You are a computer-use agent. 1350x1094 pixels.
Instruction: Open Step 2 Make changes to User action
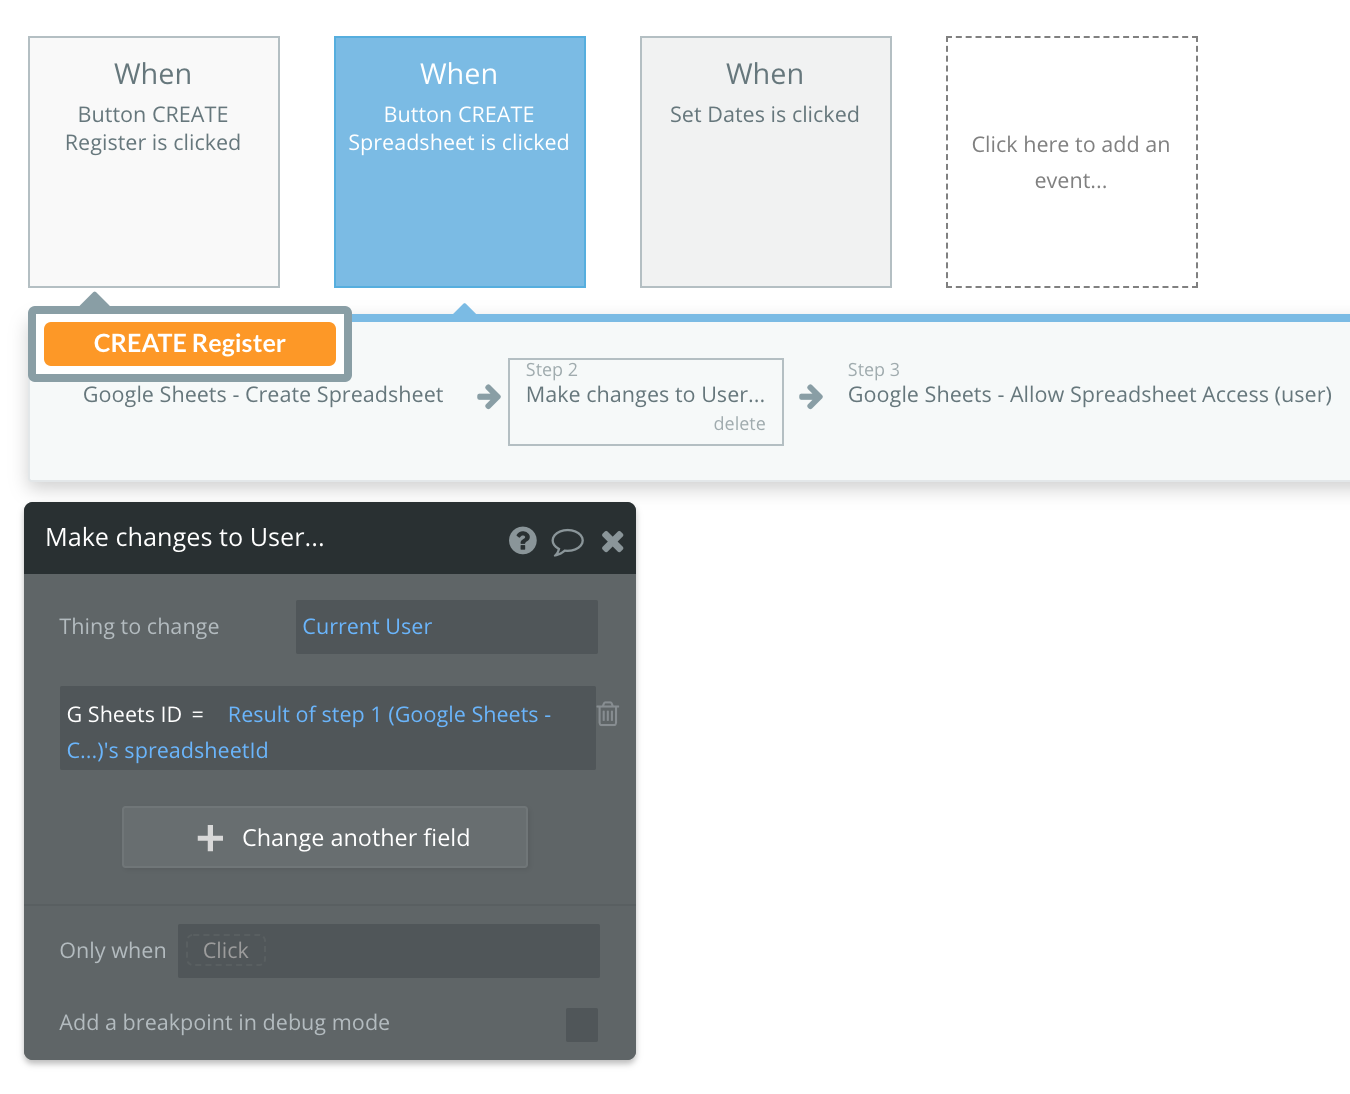(646, 395)
